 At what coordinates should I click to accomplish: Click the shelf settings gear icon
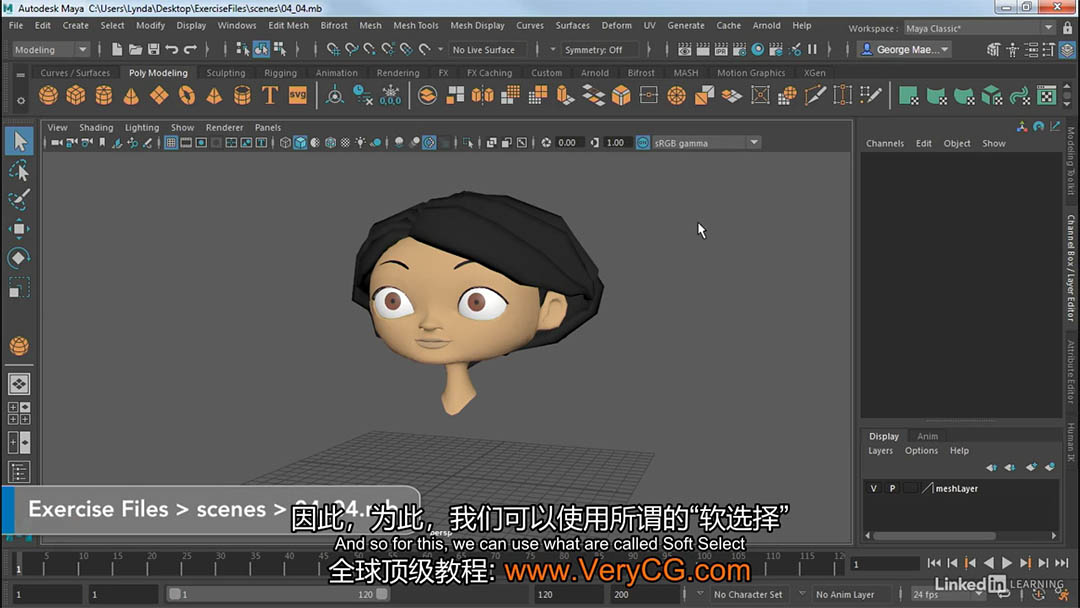click(x=21, y=101)
